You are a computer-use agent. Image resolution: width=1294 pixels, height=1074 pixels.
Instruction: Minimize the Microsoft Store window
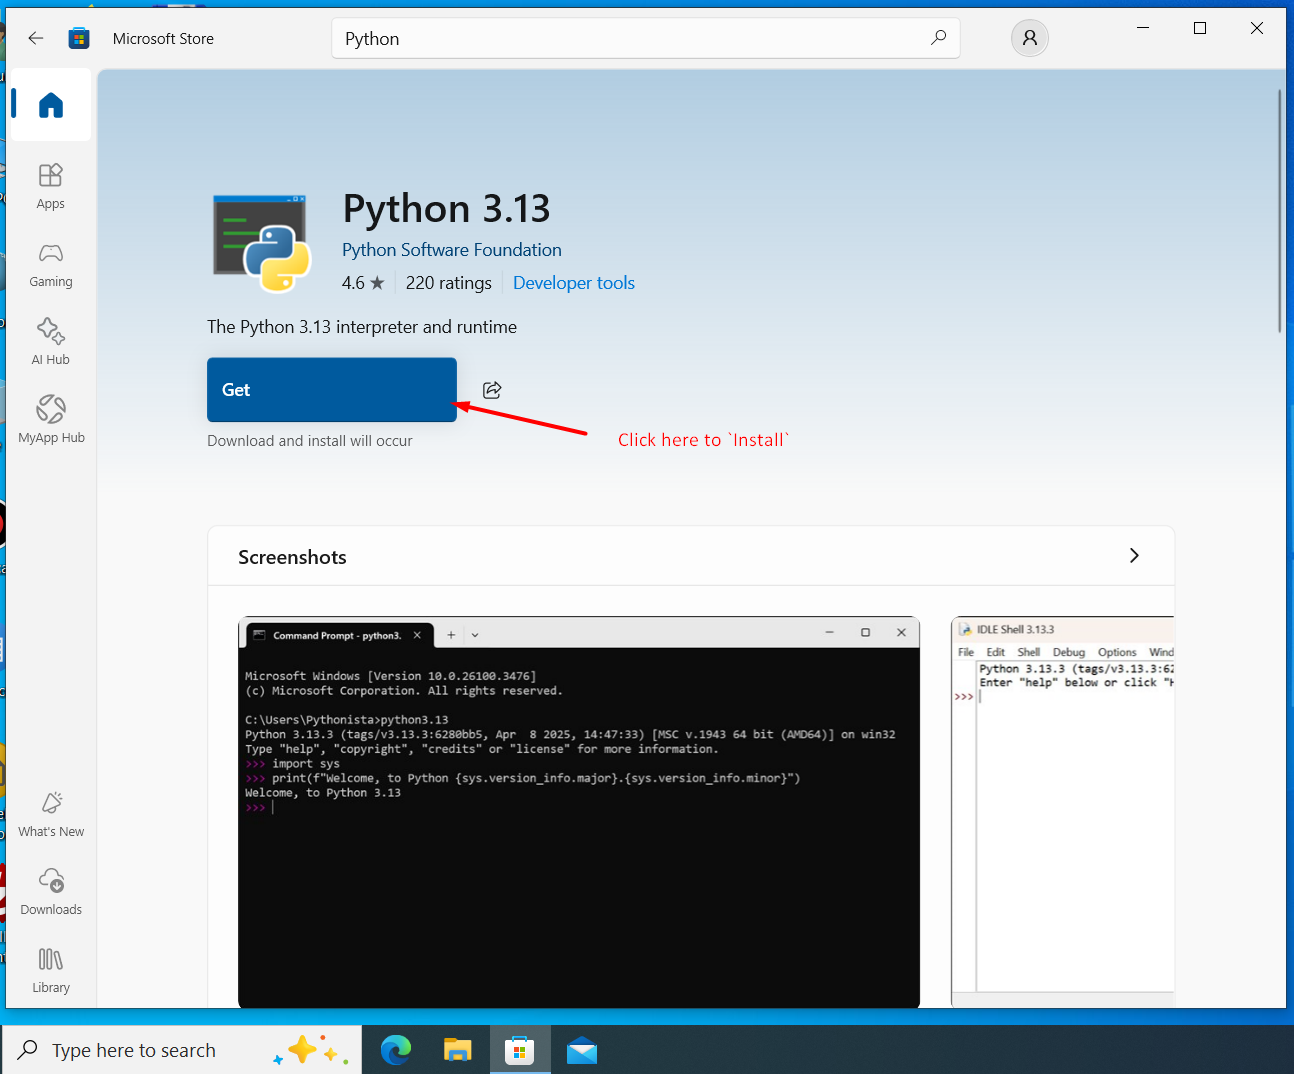click(x=1143, y=28)
